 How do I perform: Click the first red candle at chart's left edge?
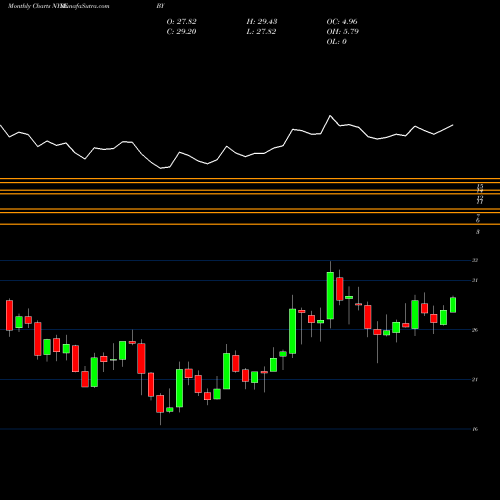(x=9, y=315)
